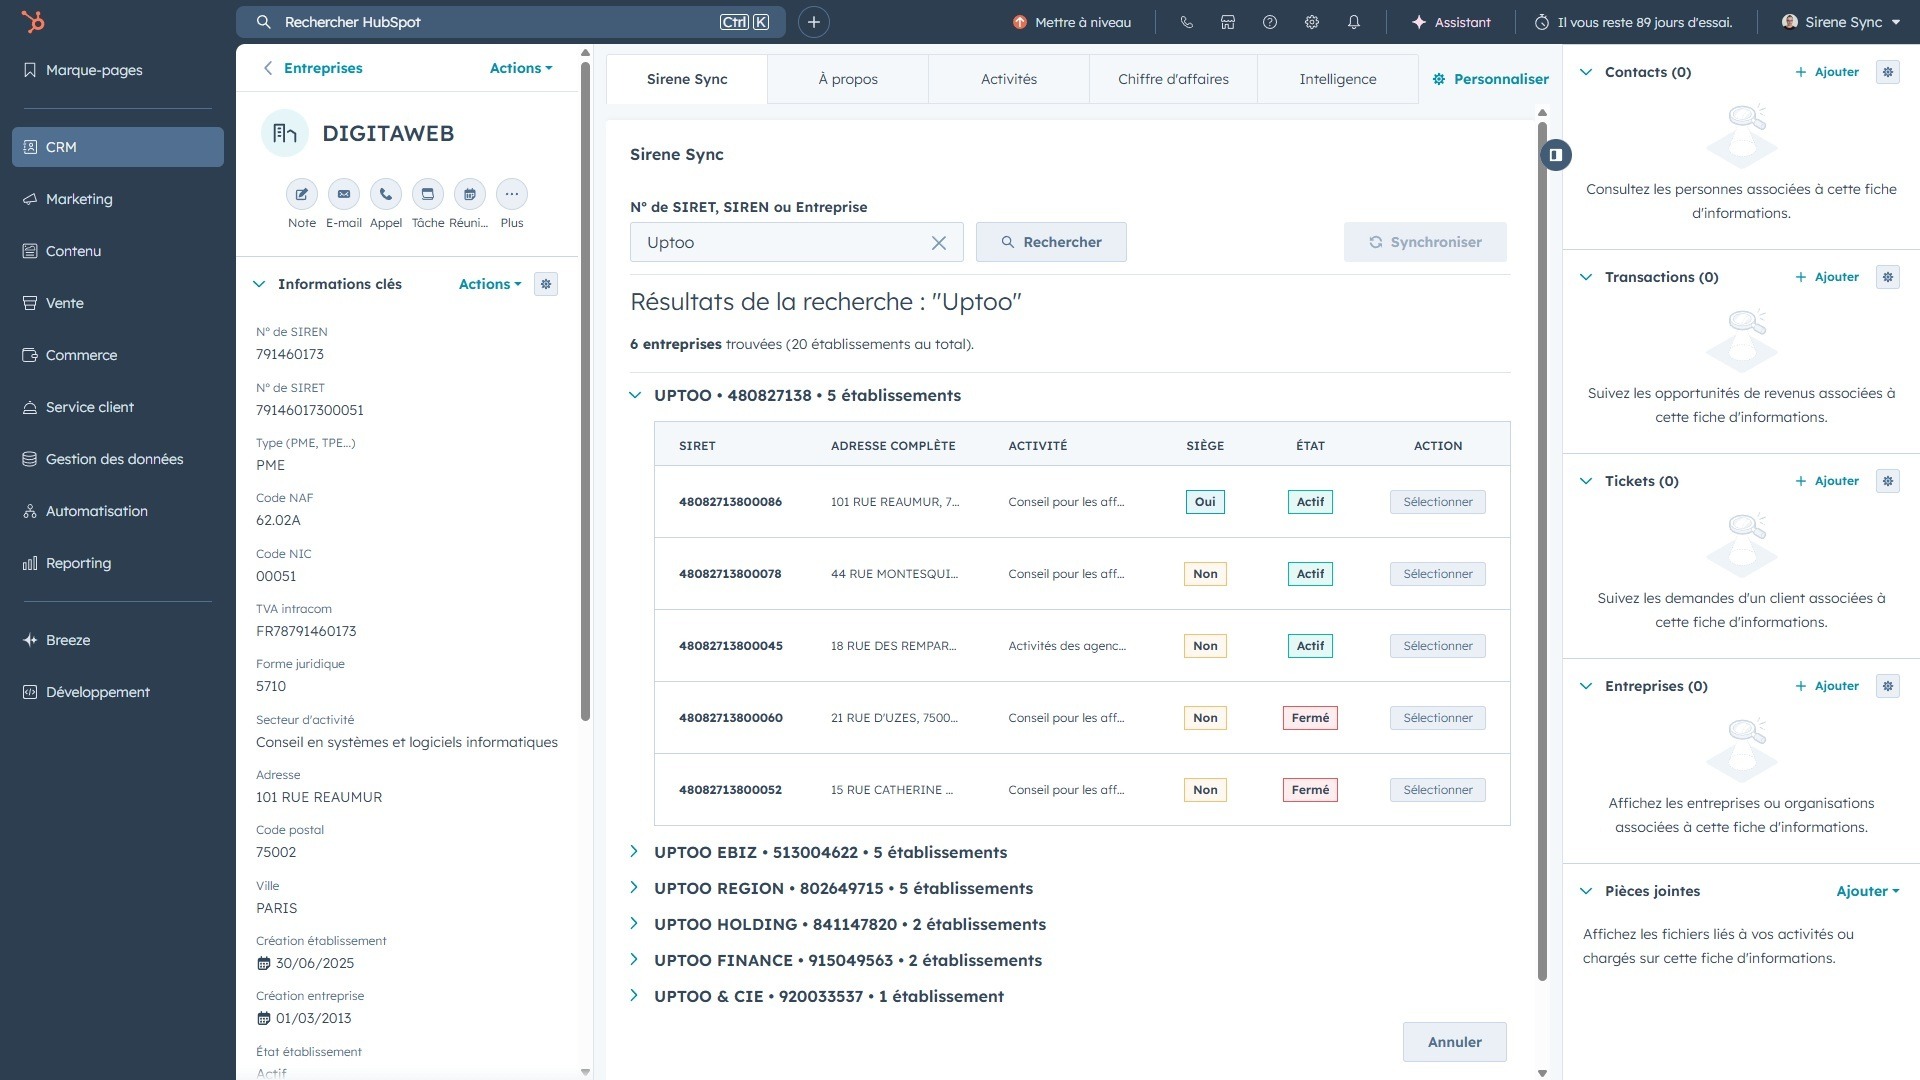Open Breeze in the sidebar
This screenshot has width=1920, height=1080.
tap(68, 639)
